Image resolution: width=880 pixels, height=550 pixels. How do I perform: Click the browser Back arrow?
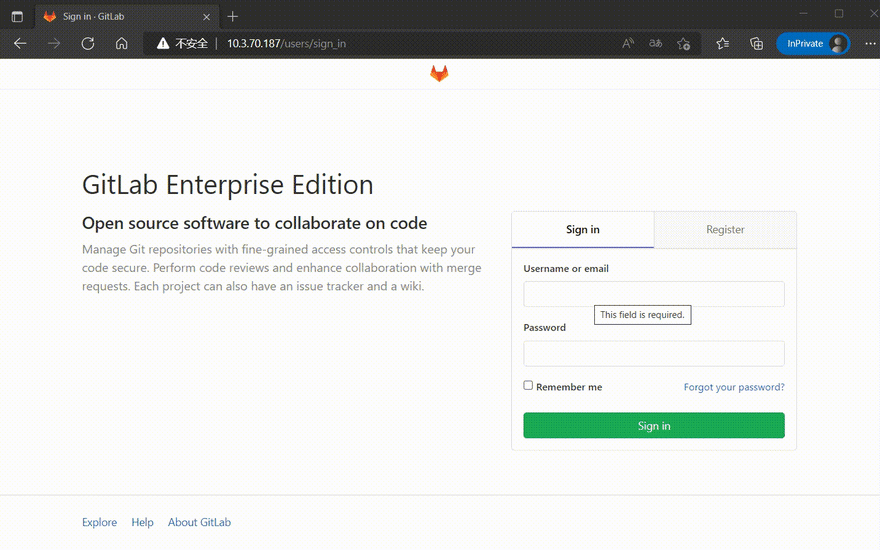[20, 43]
